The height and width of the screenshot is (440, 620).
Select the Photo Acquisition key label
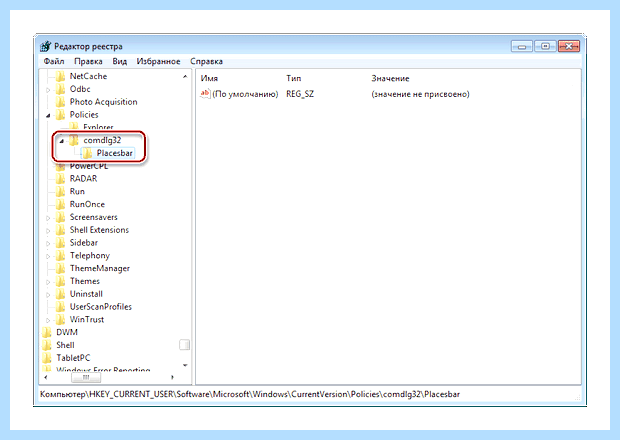coord(104,102)
